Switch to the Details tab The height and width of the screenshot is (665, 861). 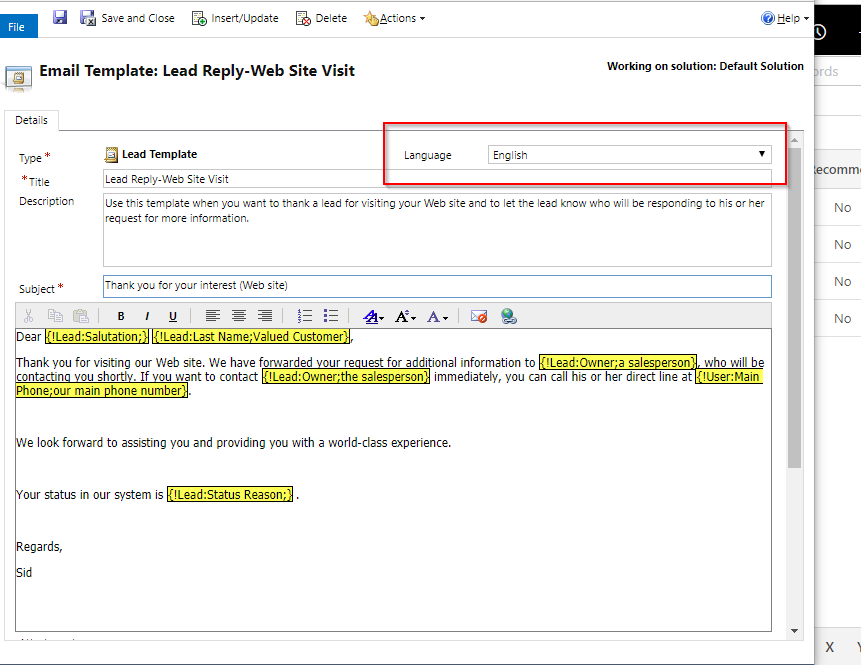[x=32, y=120]
